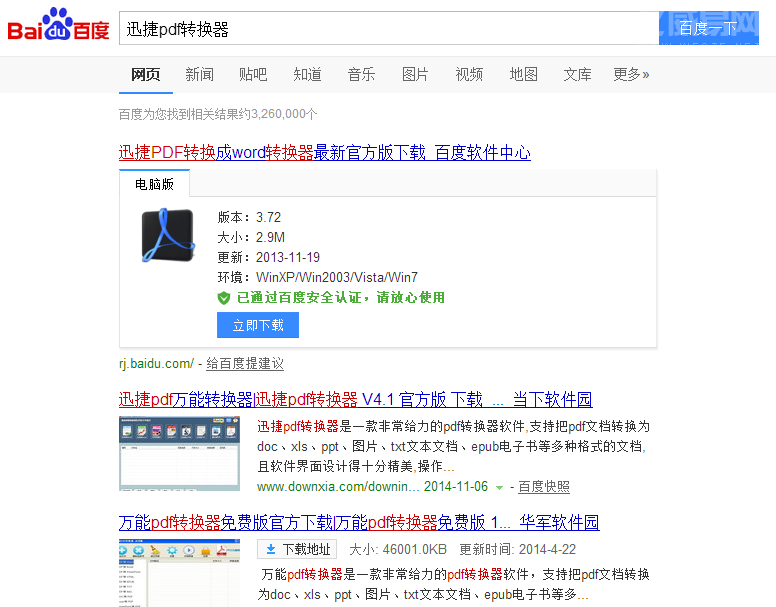The width and height of the screenshot is (776, 607).
Task: Open the 迅捷pdf万能转换器 V4.1 result link
Action: [355, 399]
